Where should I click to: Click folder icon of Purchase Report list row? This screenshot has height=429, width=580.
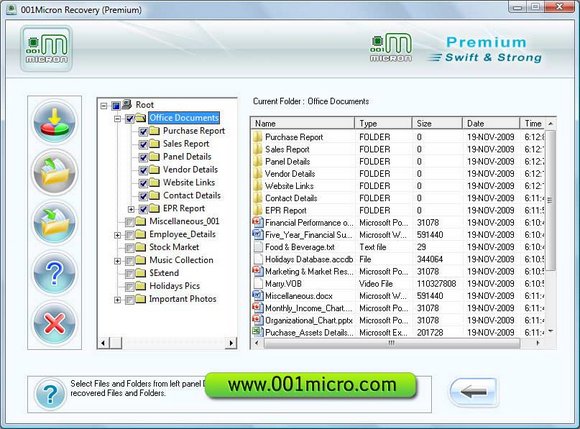257,137
